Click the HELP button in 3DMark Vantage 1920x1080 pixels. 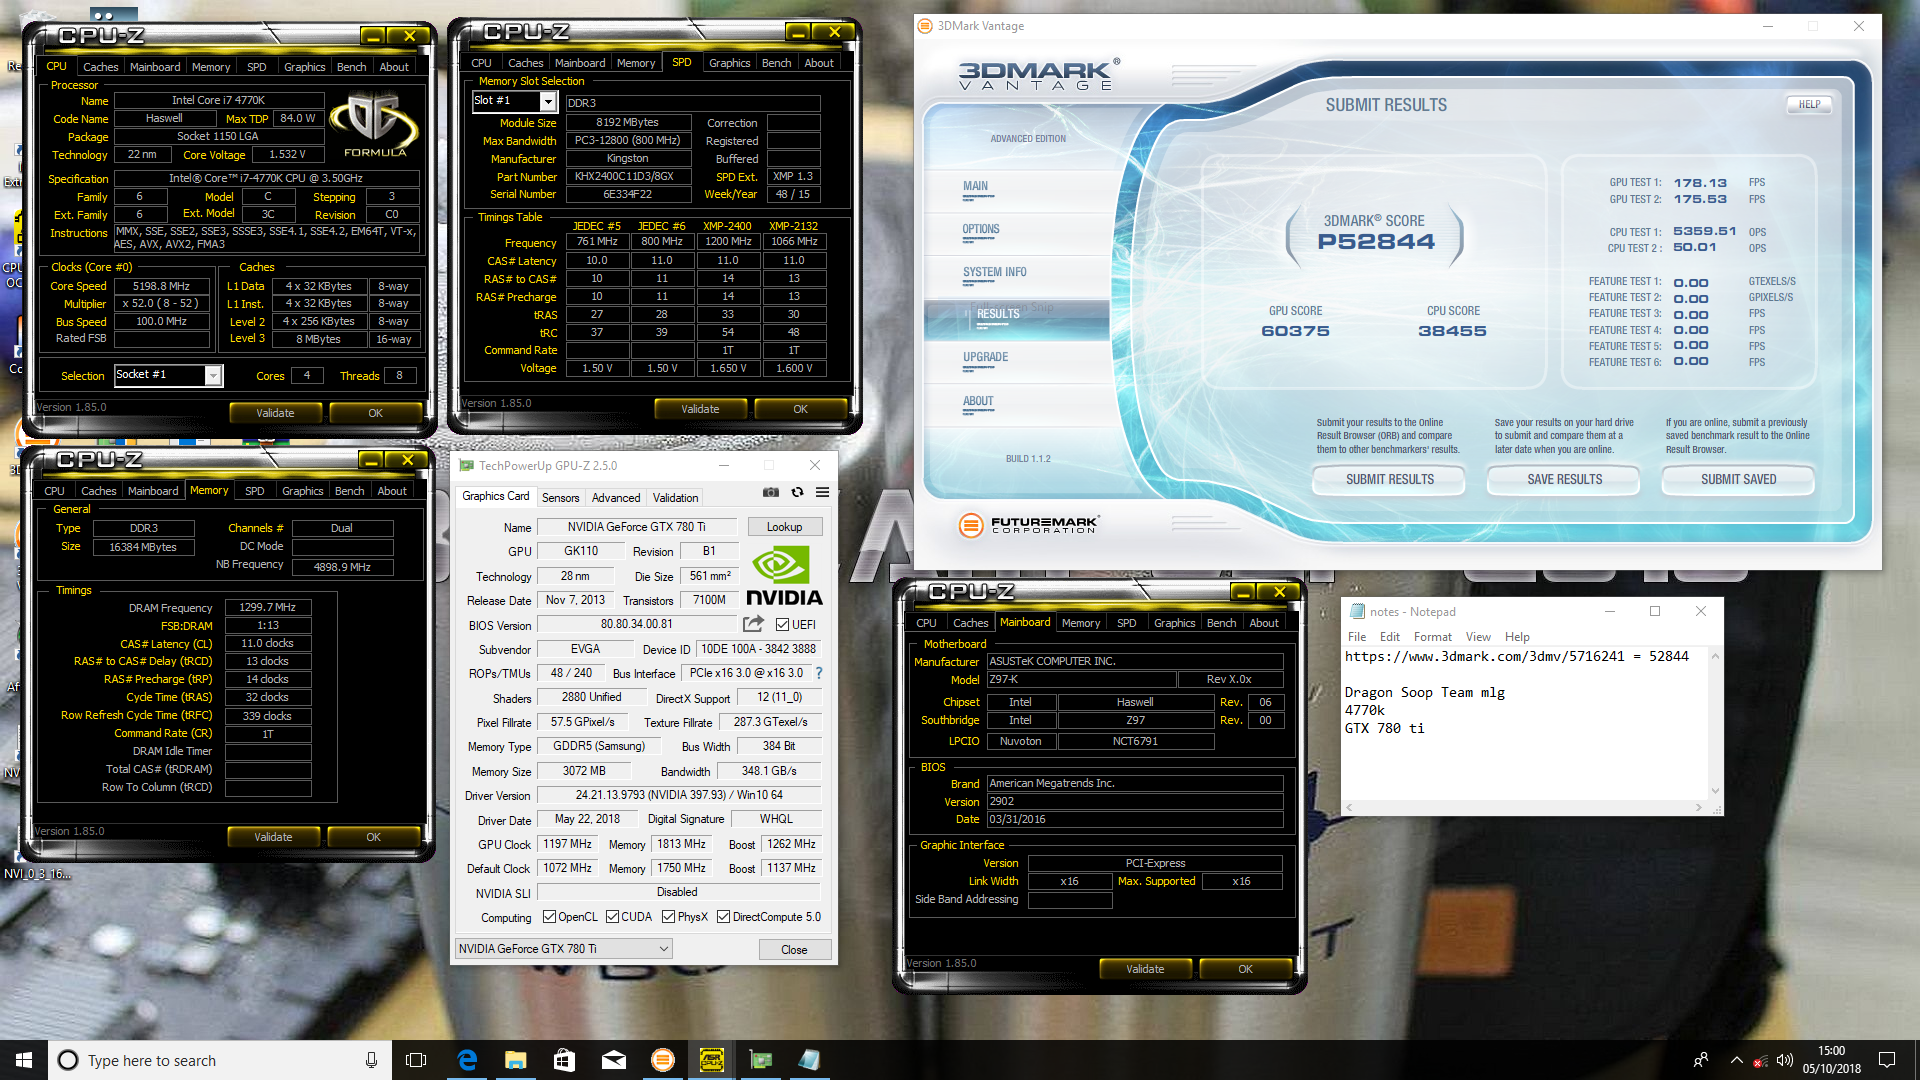click(1809, 104)
